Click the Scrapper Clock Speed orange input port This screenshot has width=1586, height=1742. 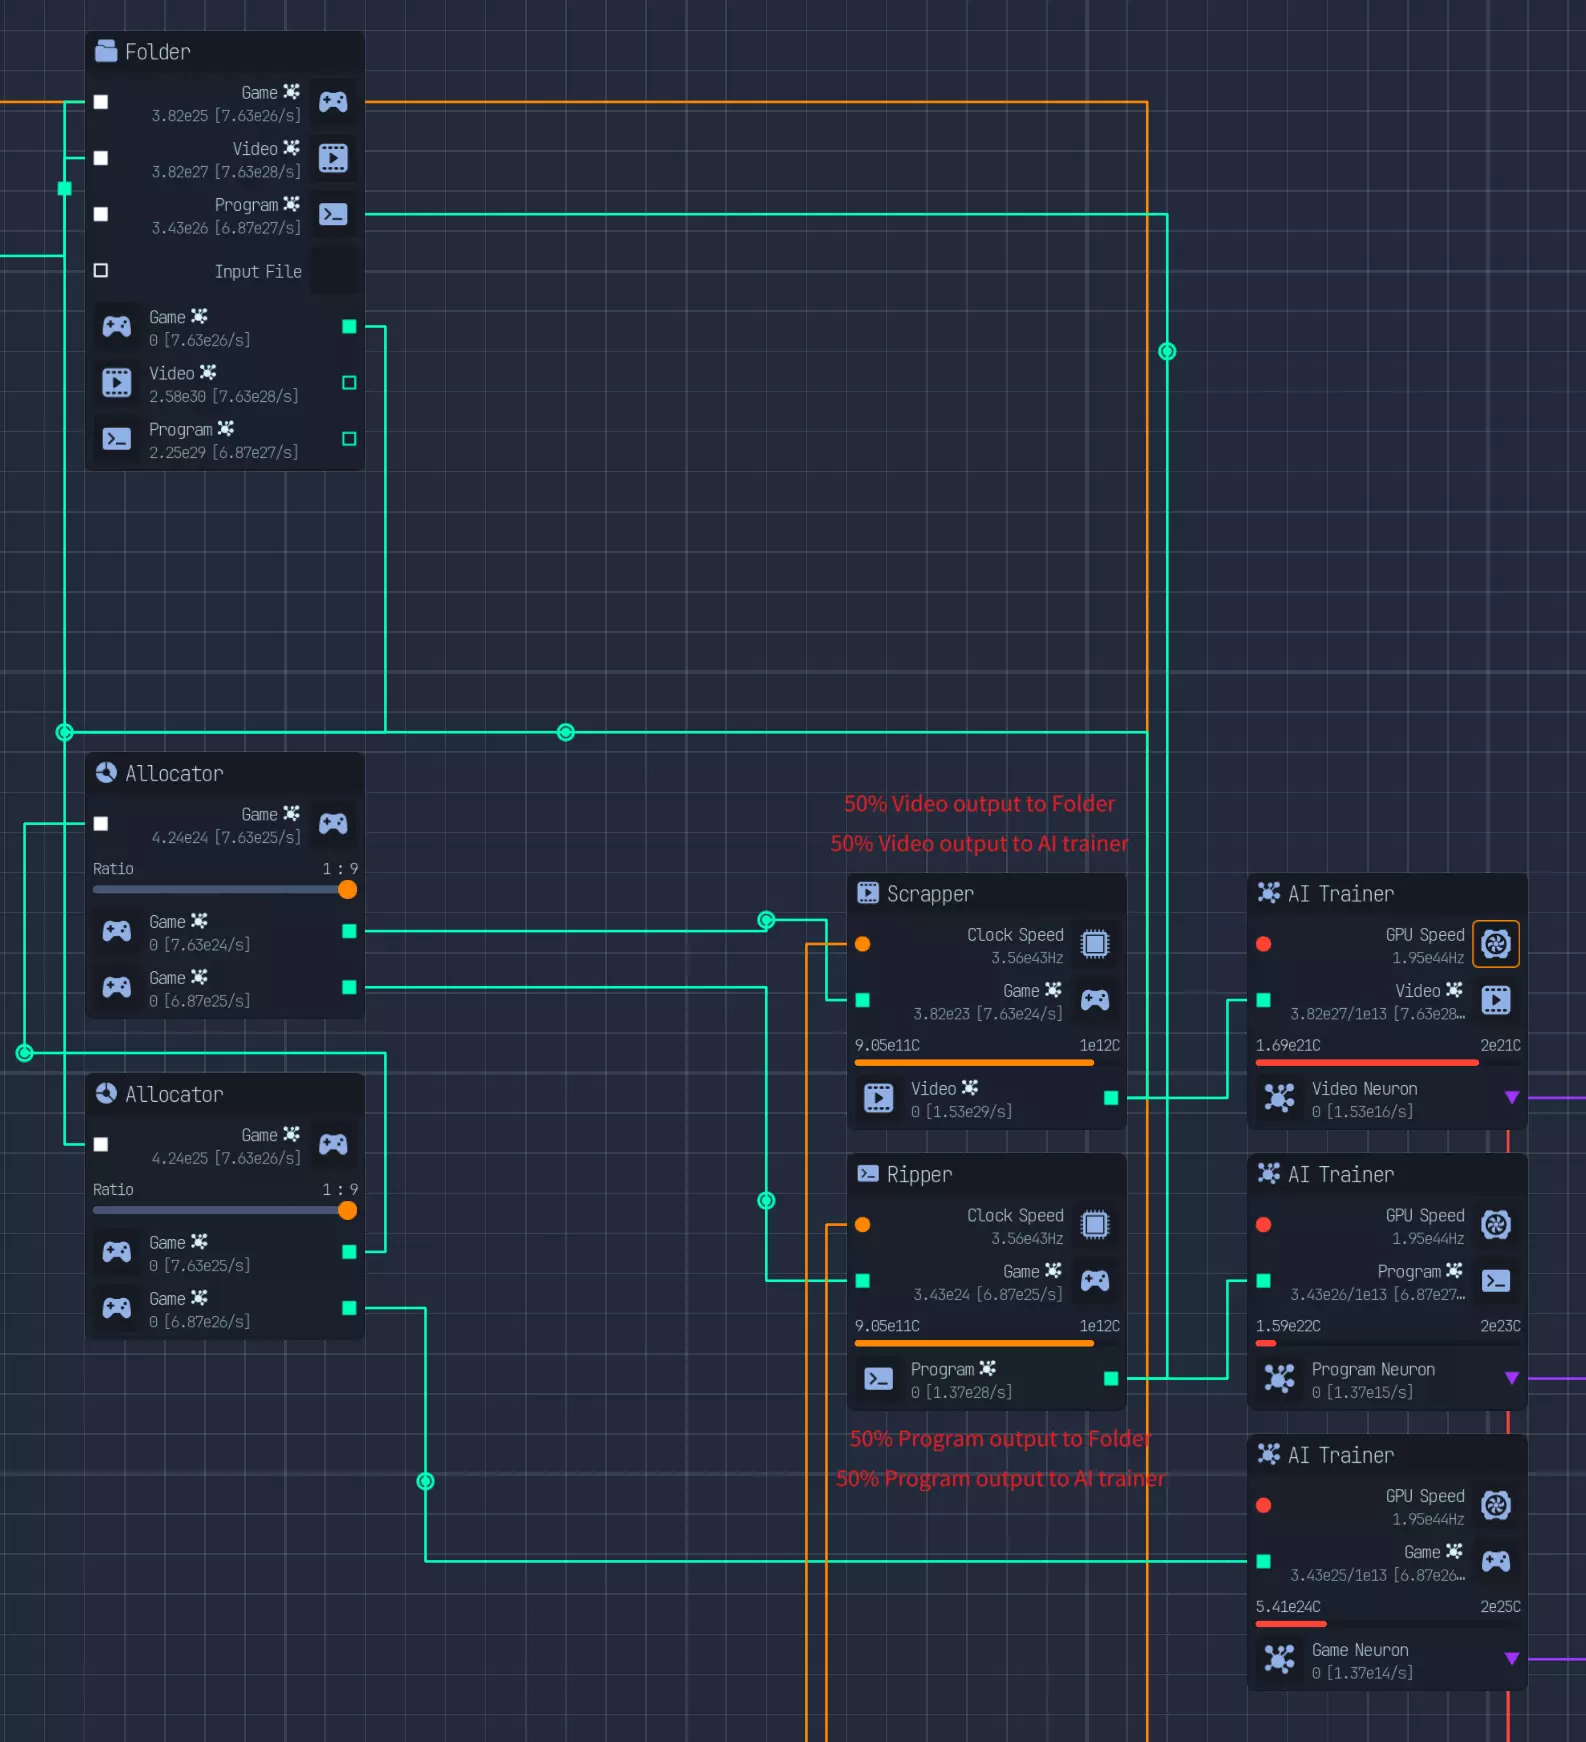(x=863, y=944)
